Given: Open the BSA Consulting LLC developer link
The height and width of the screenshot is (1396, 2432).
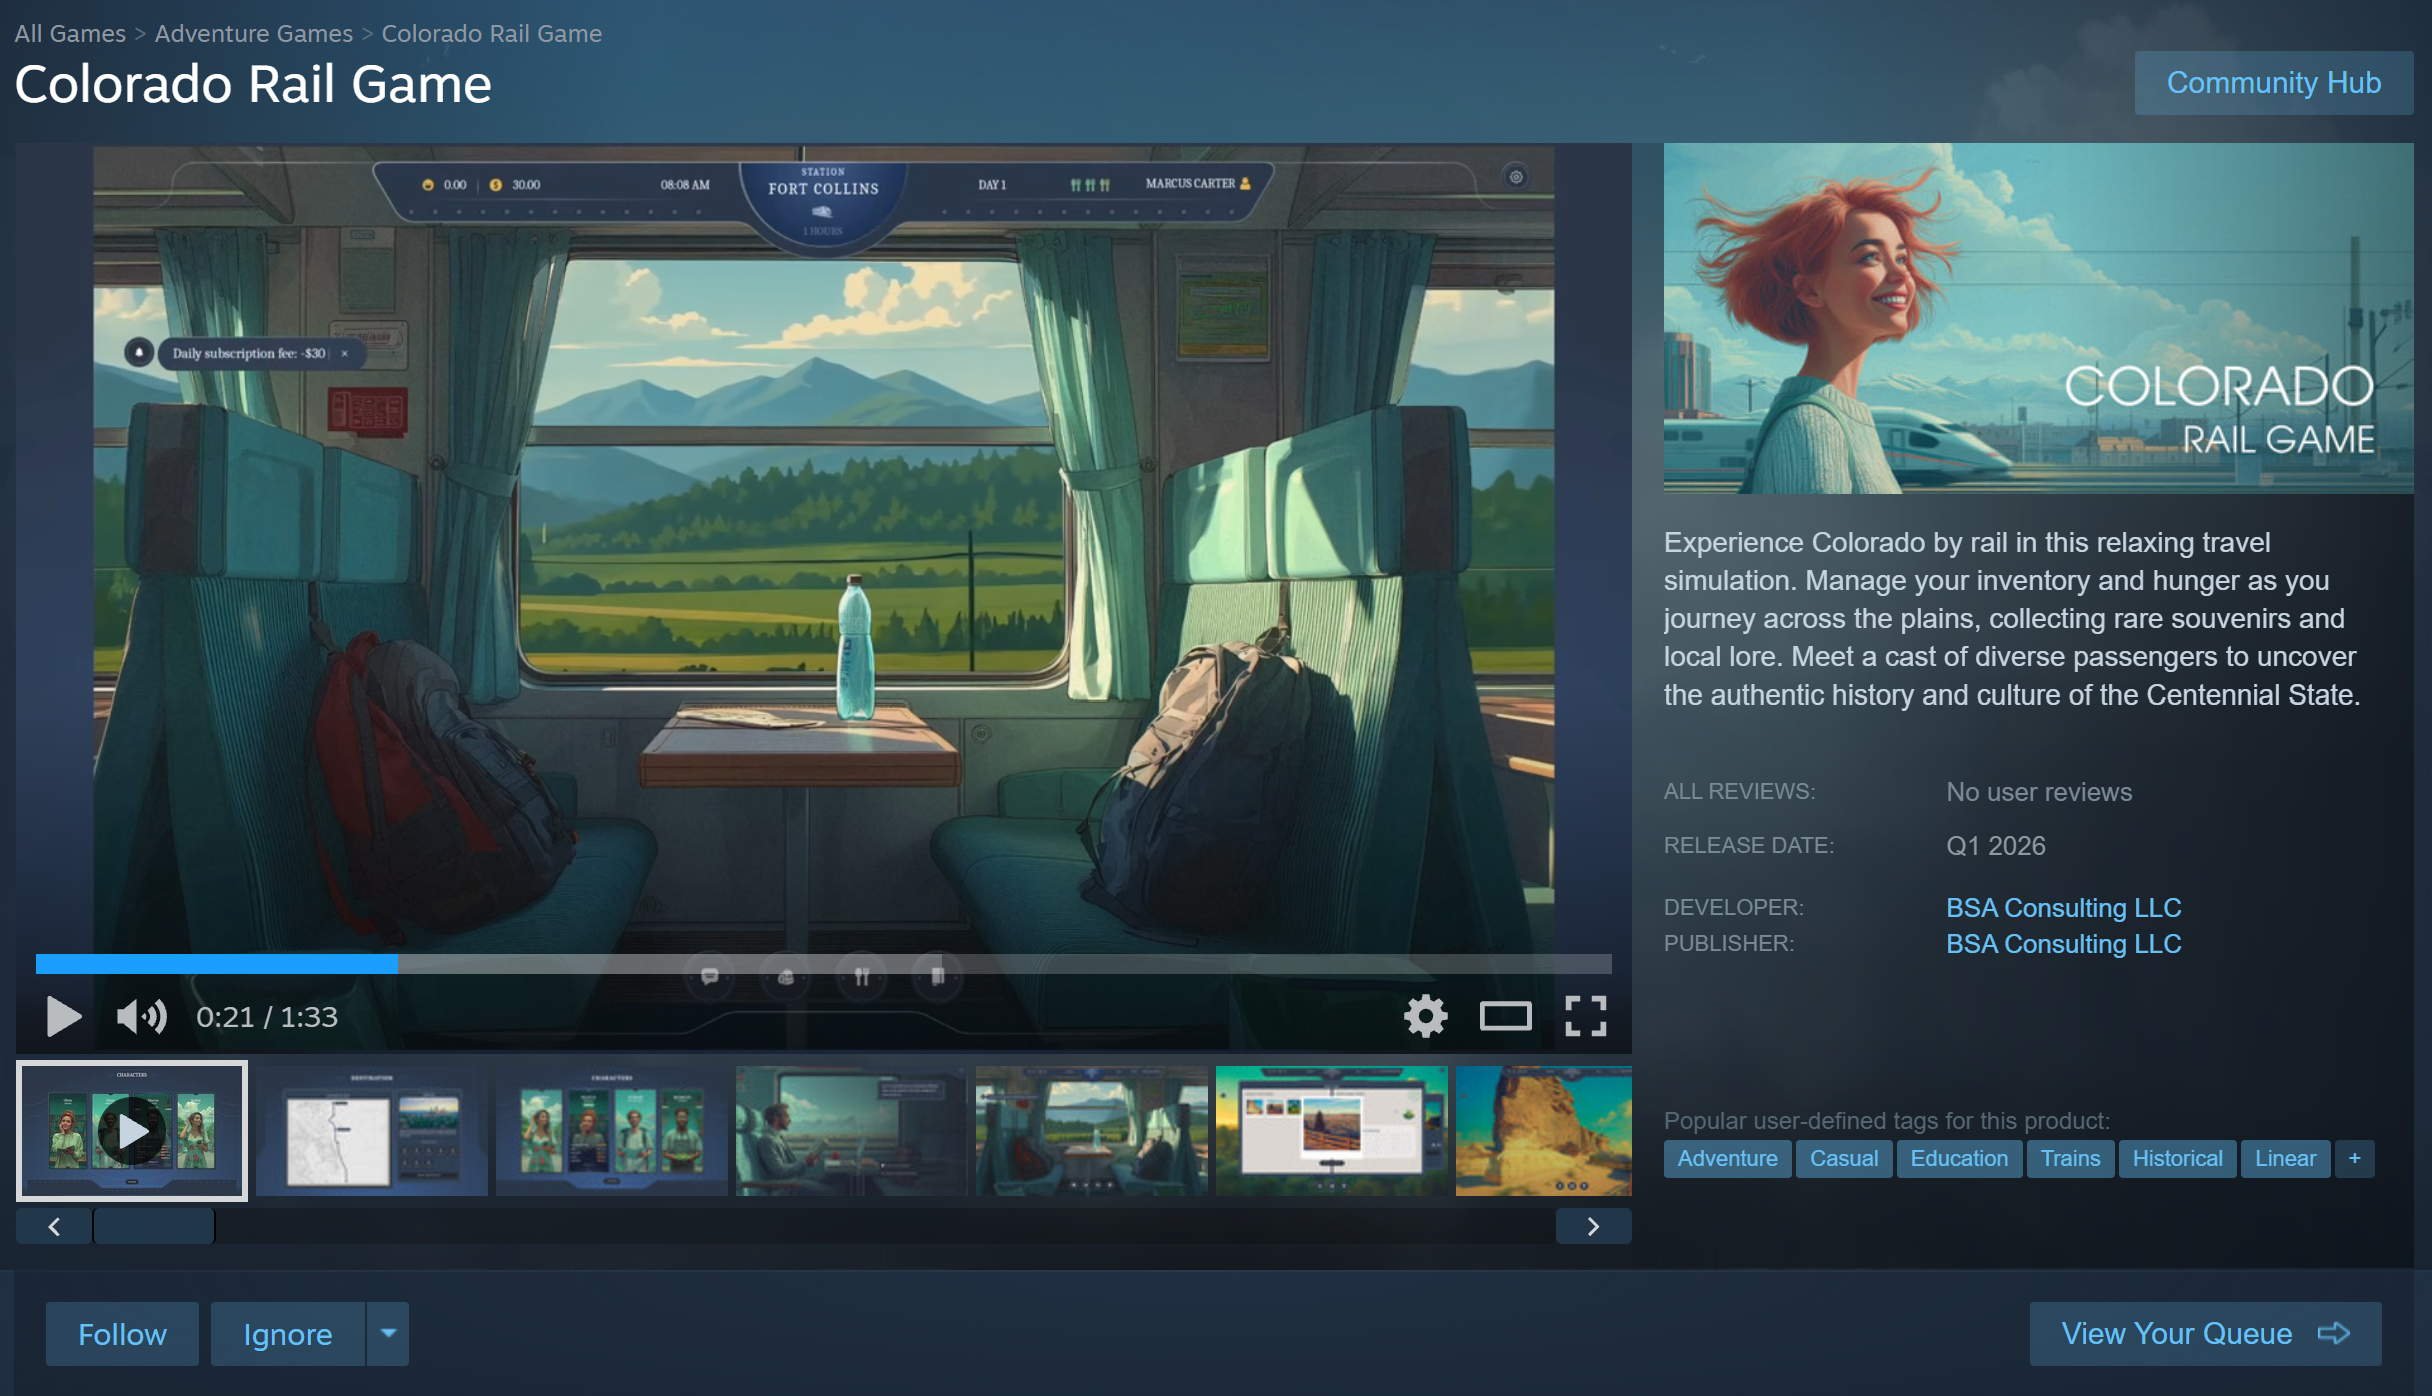Looking at the screenshot, I should (2063, 907).
